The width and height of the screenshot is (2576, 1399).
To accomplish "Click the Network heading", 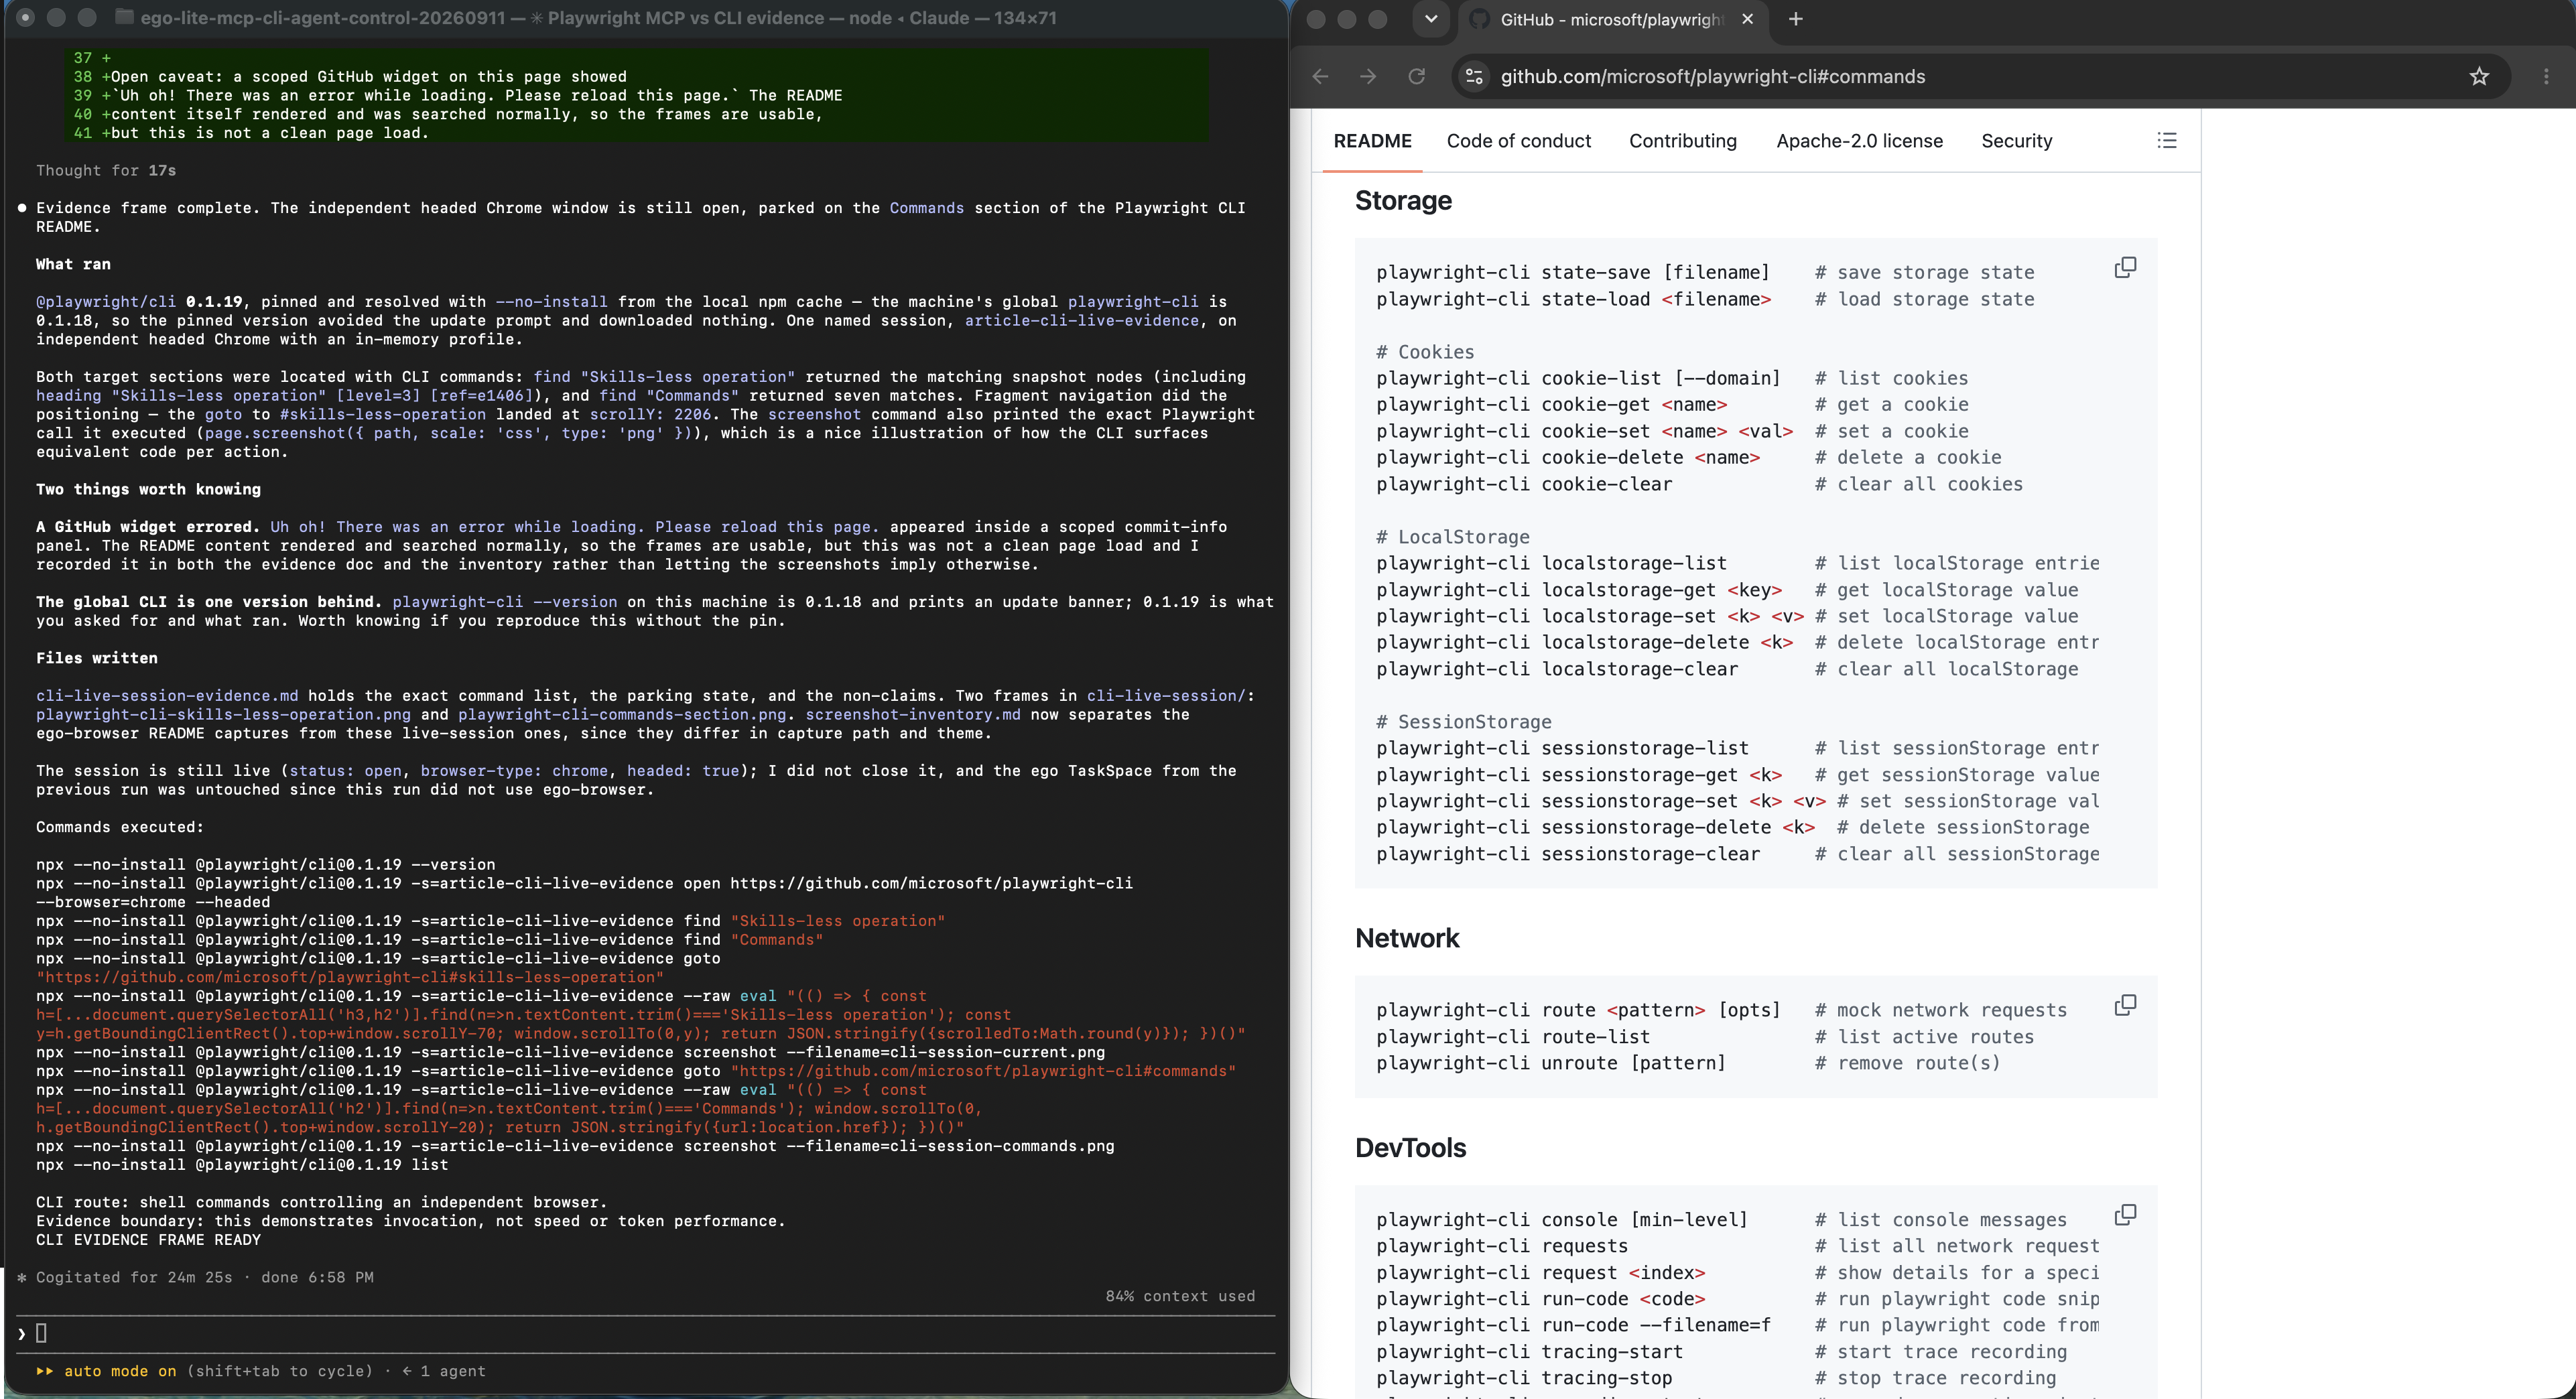I will pyautogui.click(x=1407, y=938).
